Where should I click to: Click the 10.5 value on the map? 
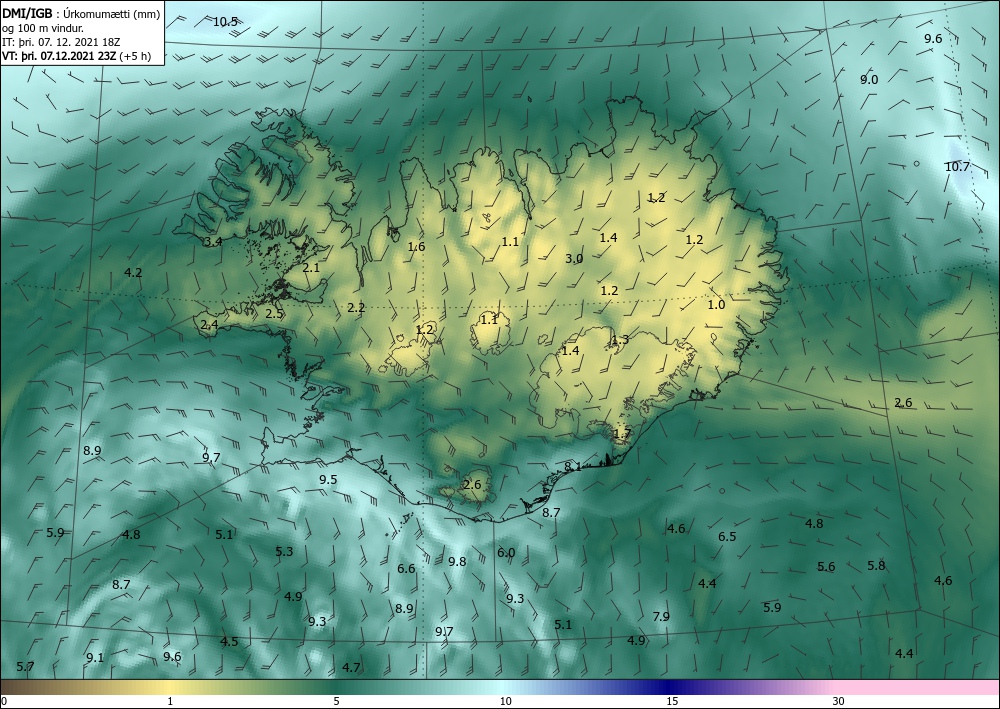[225, 22]
